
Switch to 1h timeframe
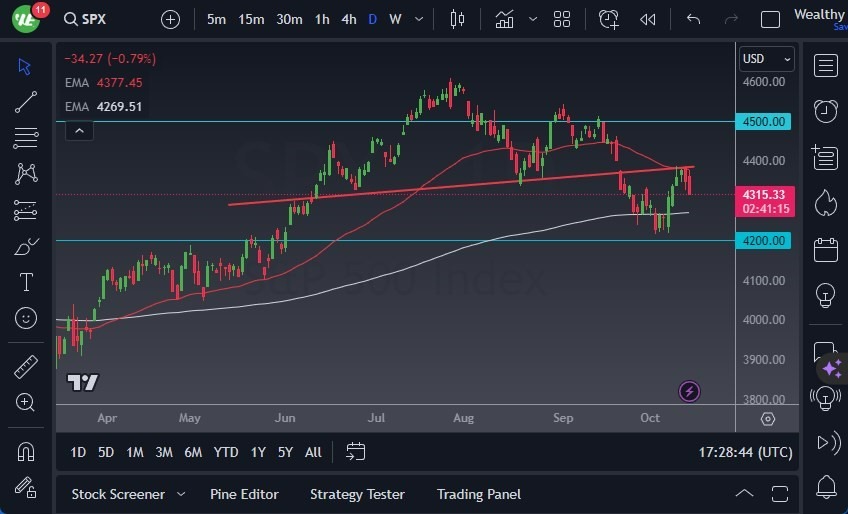point(322,19)
